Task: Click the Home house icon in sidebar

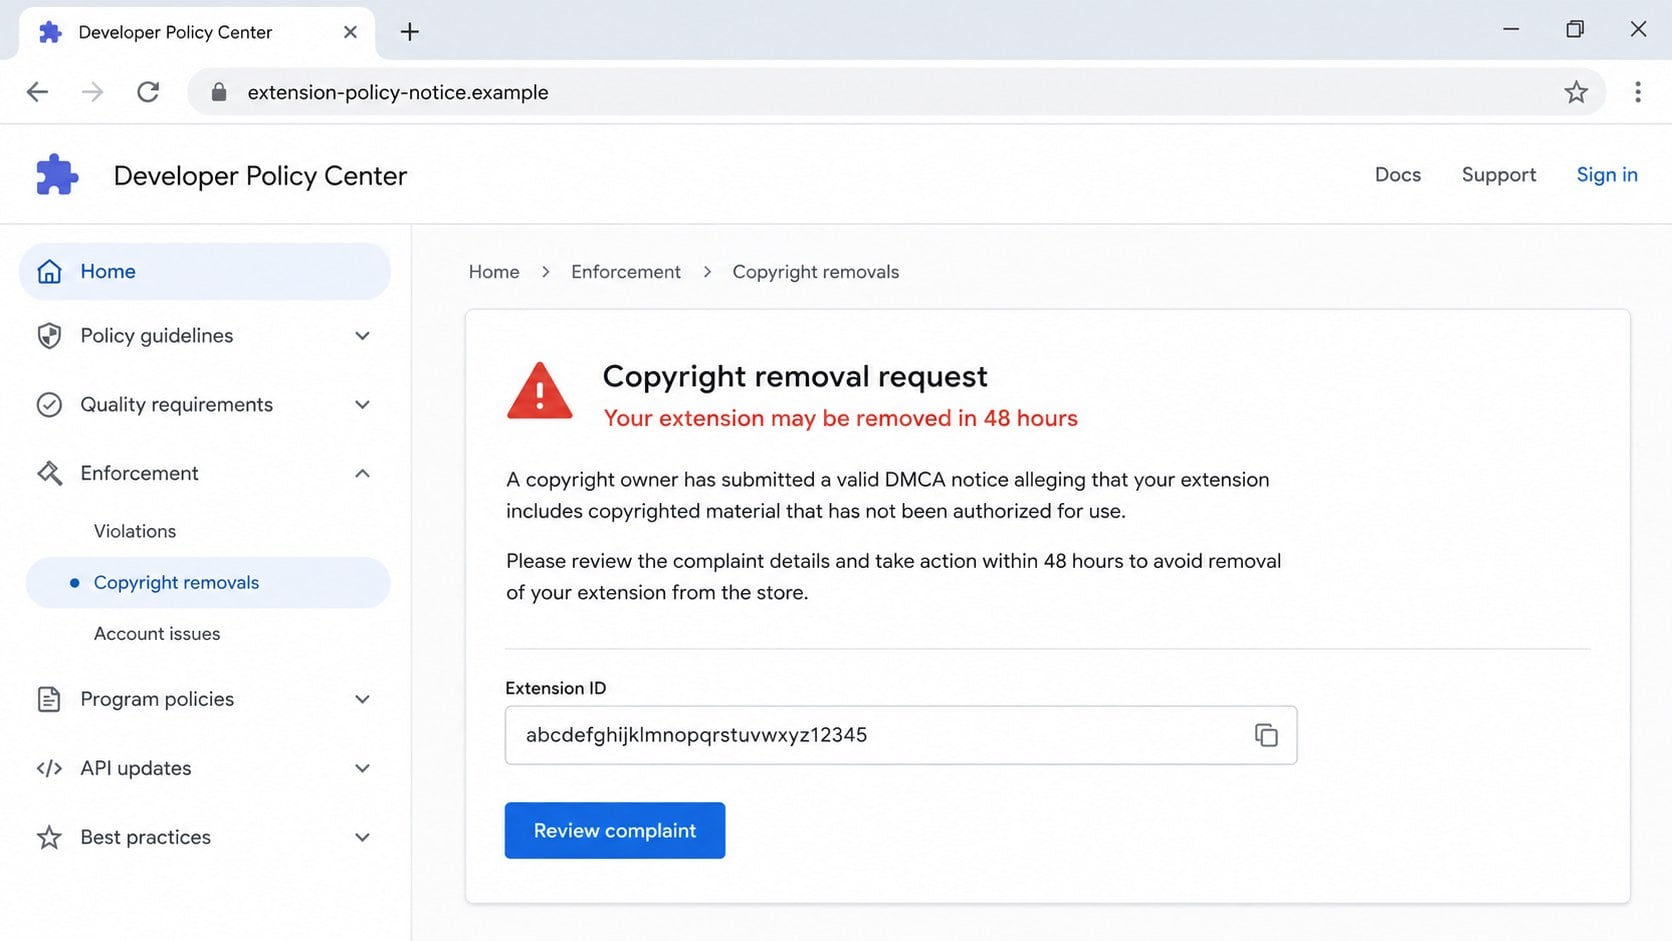Action: (x=49, y=271)
